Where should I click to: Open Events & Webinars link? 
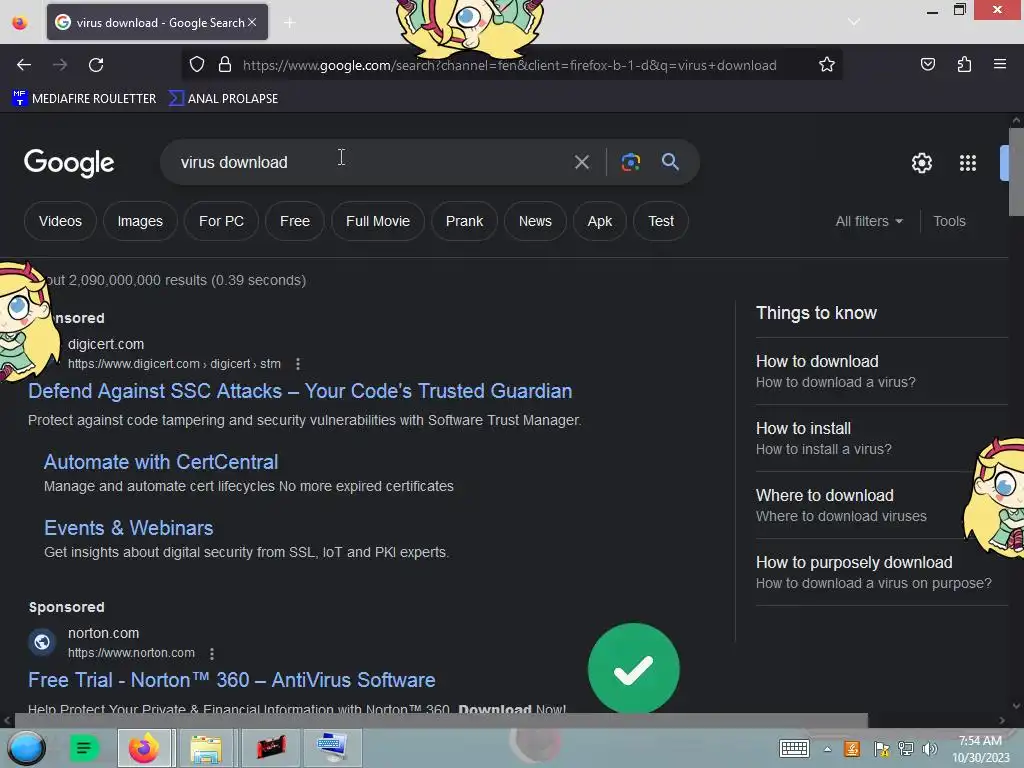129,528
